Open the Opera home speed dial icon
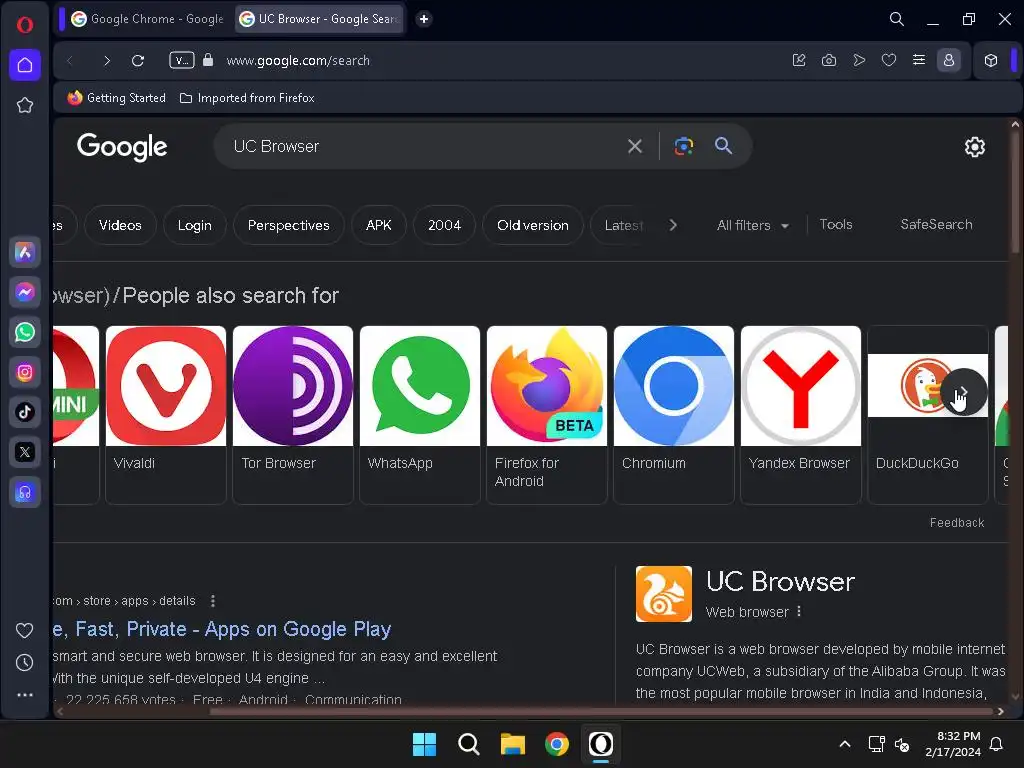Screen dimensions: 1024x768 (25, 65)
